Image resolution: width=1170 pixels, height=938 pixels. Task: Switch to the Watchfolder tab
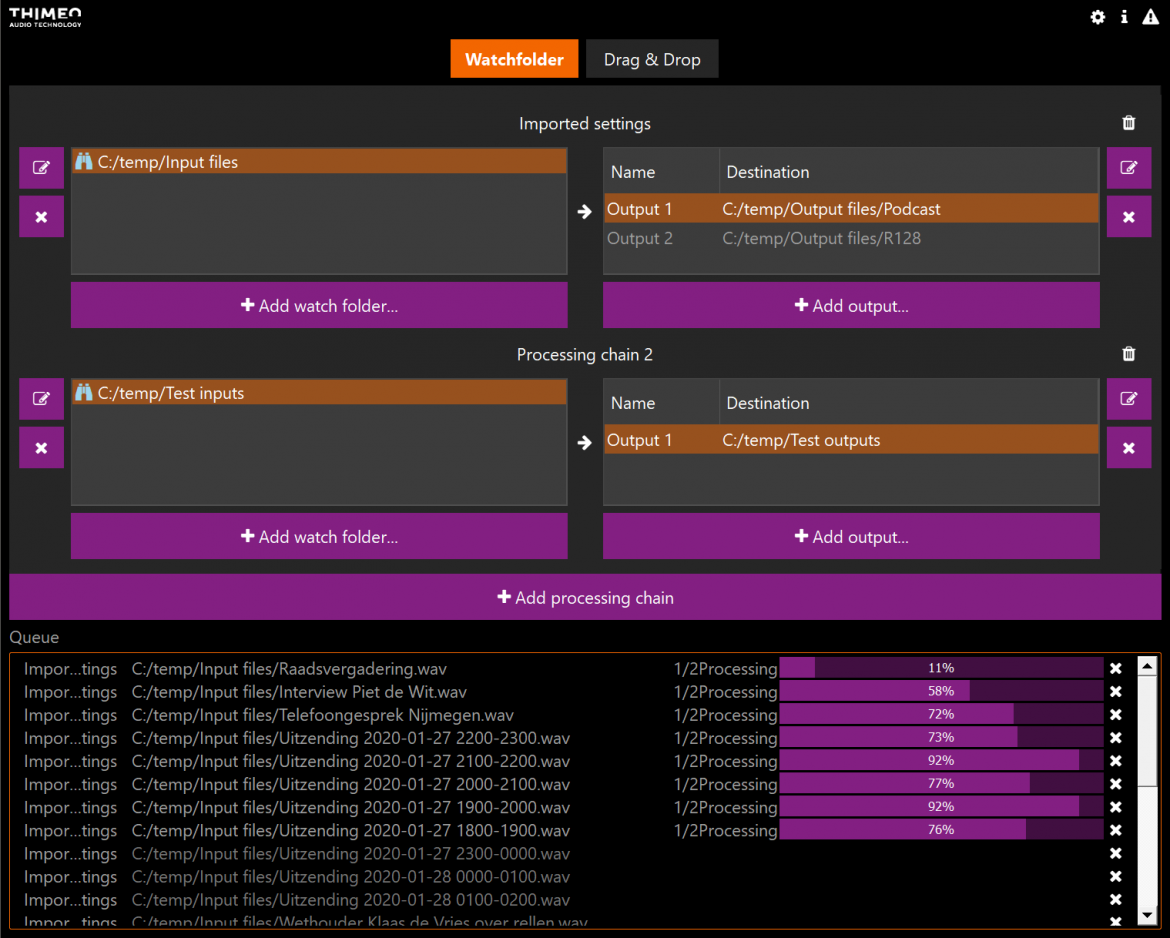(x=514, y=60)
